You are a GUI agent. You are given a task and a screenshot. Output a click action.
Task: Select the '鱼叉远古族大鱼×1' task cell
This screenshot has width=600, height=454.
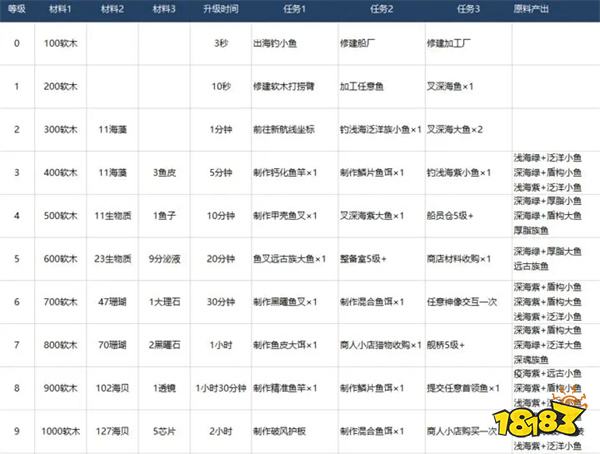290,259
